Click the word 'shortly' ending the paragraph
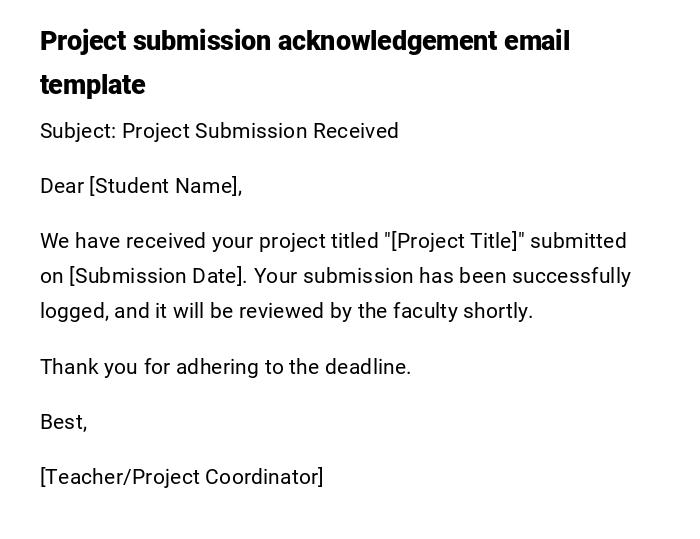The width and height of the screenshot is (700, 539). point(499,311)
